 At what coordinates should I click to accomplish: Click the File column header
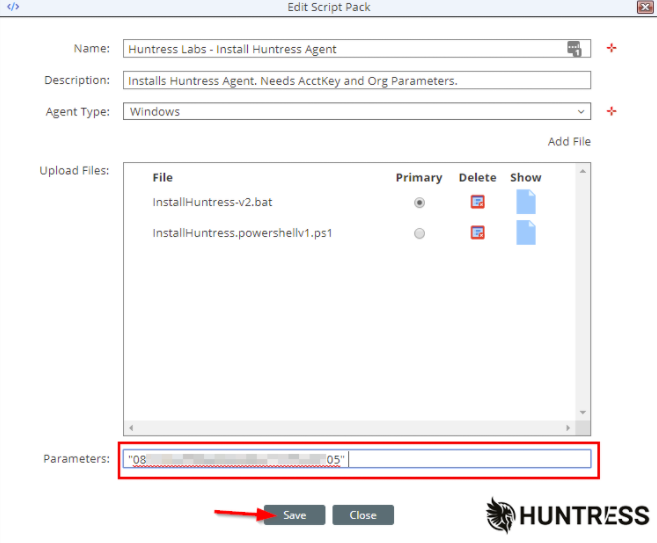coord(163,178)
